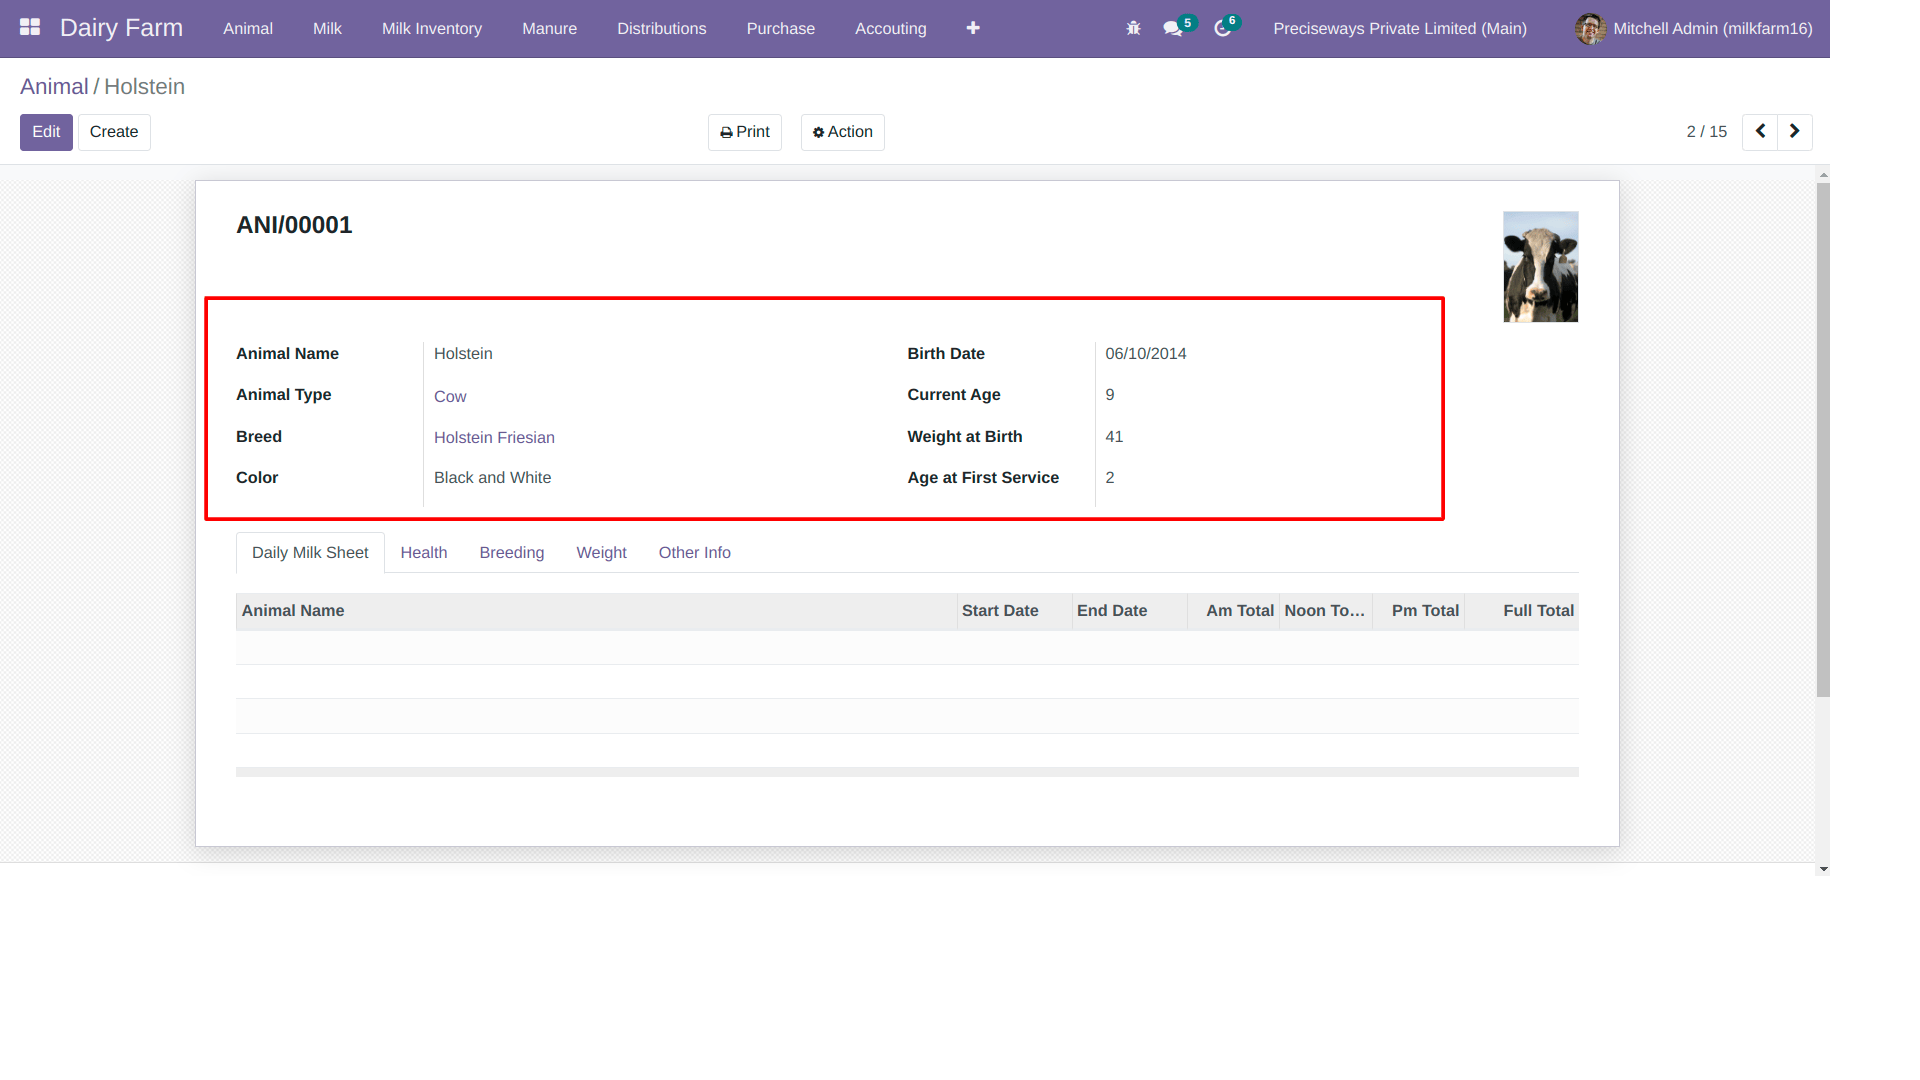This screenshot has height=1080, width=1920.
Task: Open the Purchase menu
Action: (781, 28)
